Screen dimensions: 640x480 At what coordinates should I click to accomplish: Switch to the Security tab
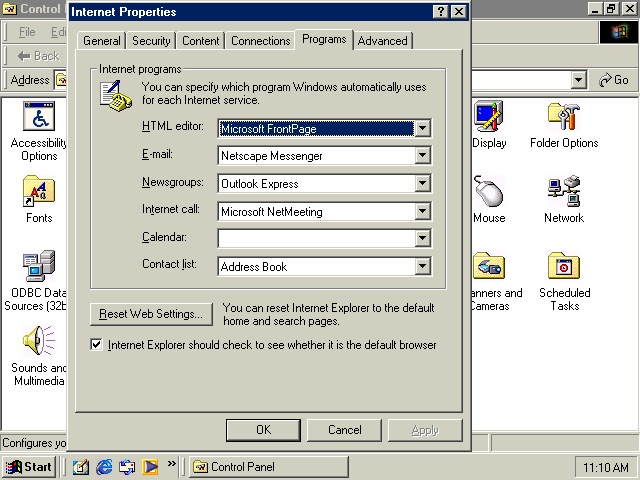(151, 41)
